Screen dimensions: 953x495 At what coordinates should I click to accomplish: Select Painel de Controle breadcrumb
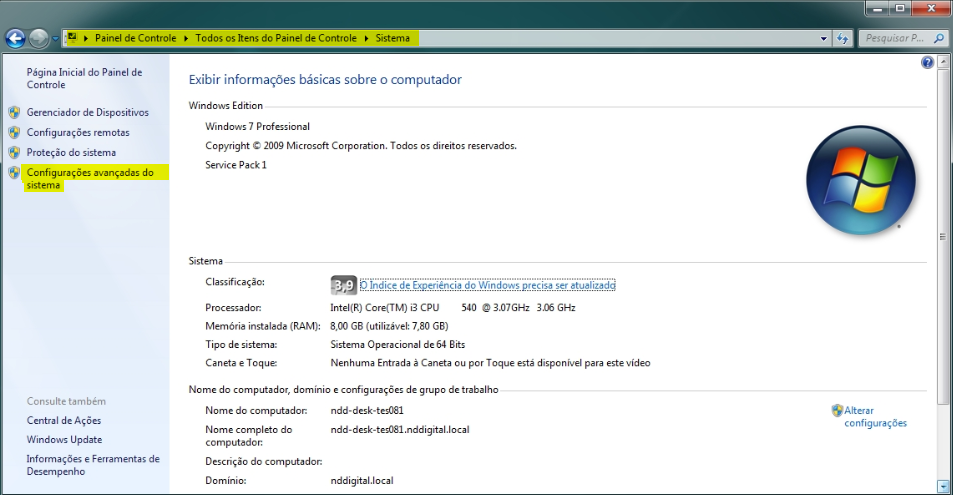tap(136, 38)
